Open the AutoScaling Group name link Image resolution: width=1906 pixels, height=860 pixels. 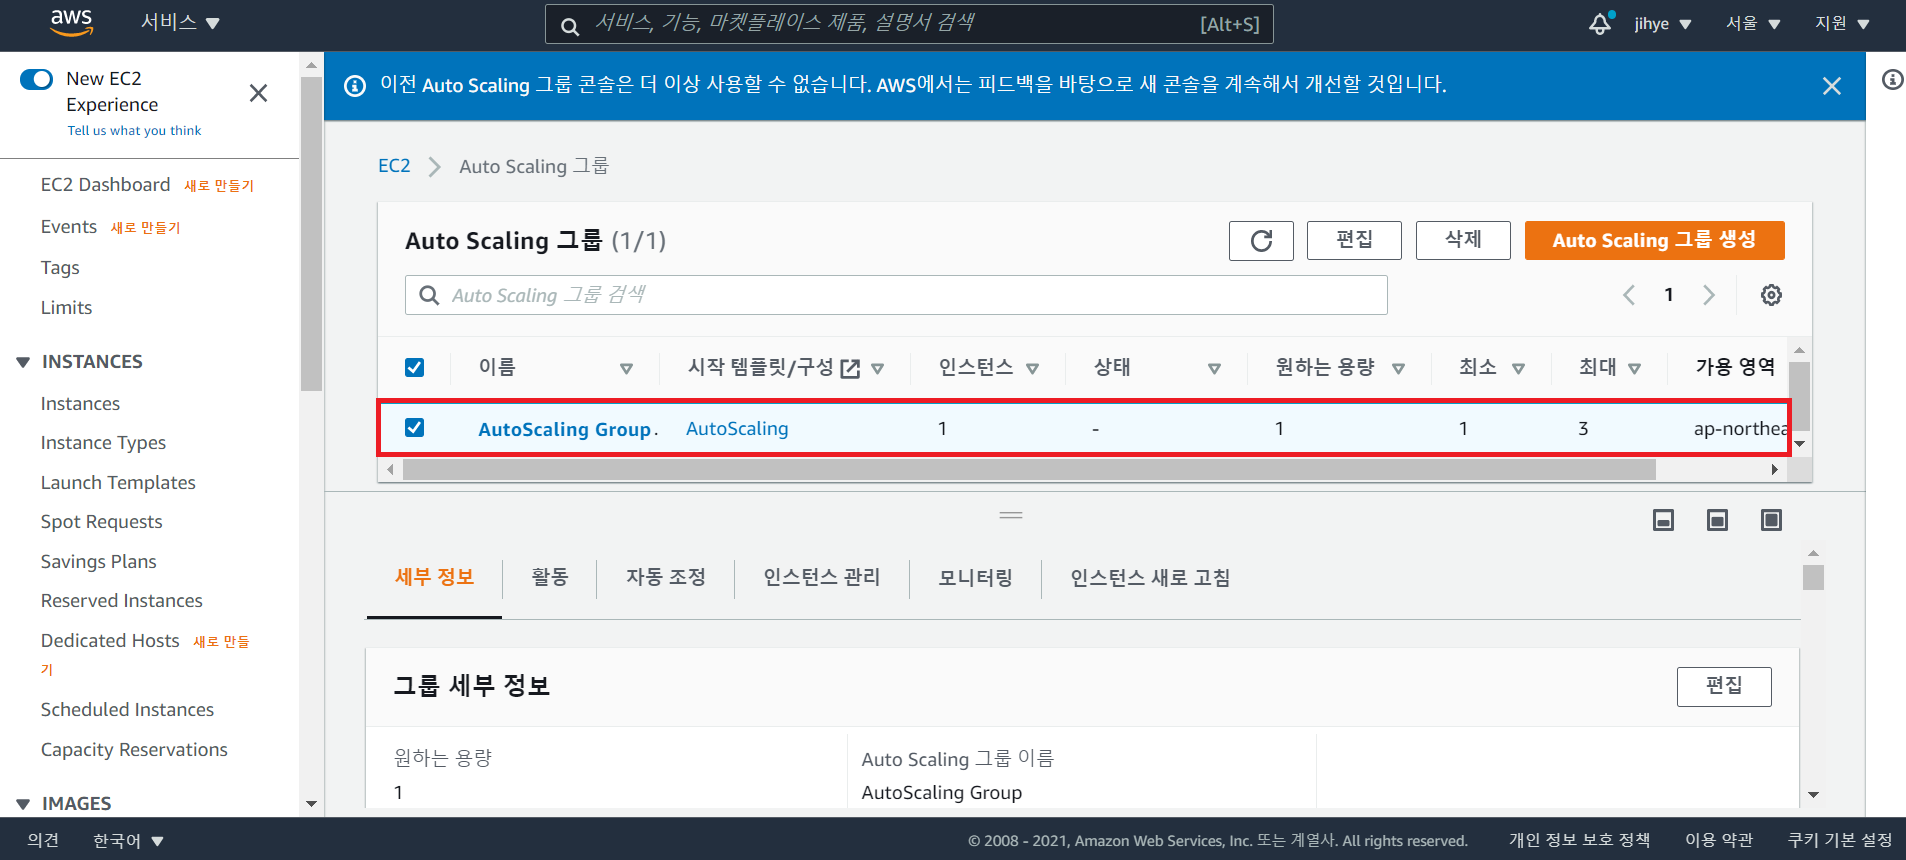[x=567, y=429]
